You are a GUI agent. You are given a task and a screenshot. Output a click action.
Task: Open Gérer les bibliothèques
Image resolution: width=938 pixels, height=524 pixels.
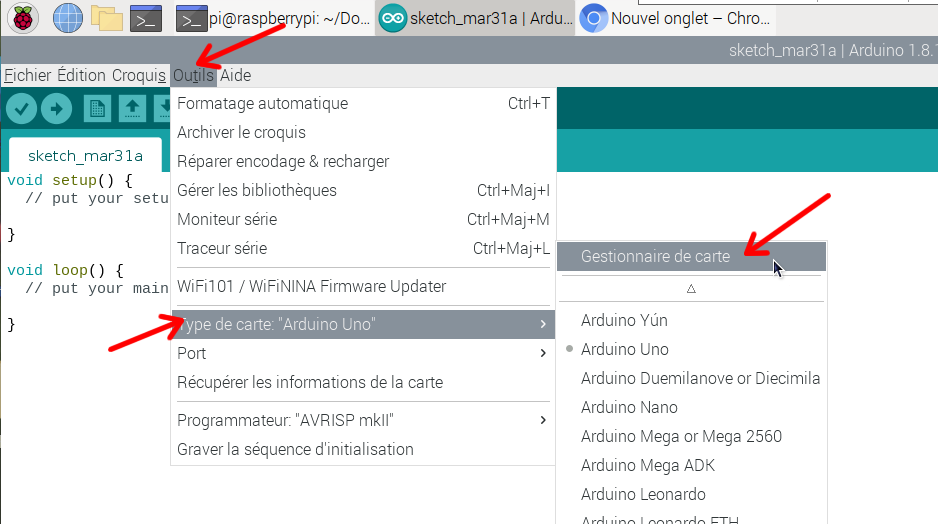[363, 190]
